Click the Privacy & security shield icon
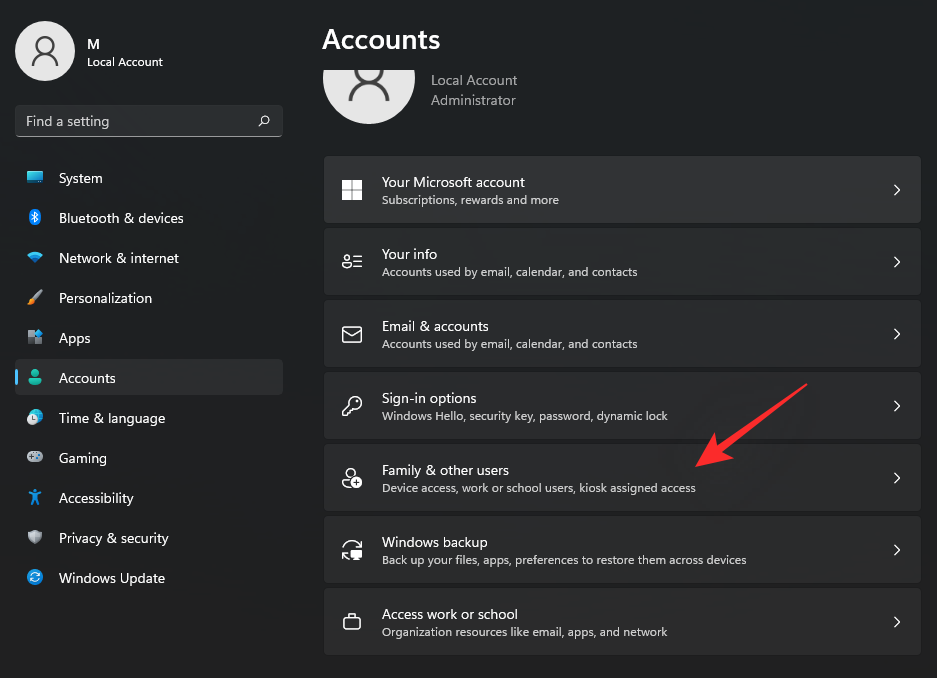937x678 pixels. pos(35,538)
